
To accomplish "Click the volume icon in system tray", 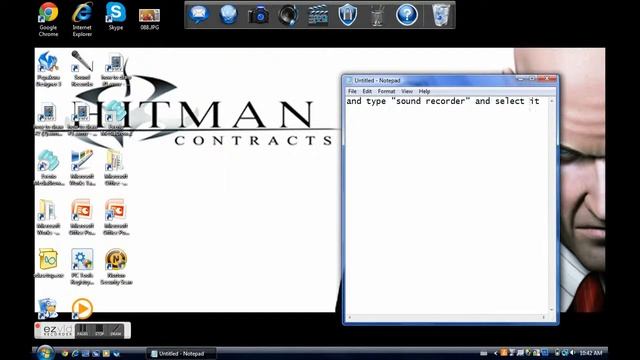I will click(x=572, y=353).
